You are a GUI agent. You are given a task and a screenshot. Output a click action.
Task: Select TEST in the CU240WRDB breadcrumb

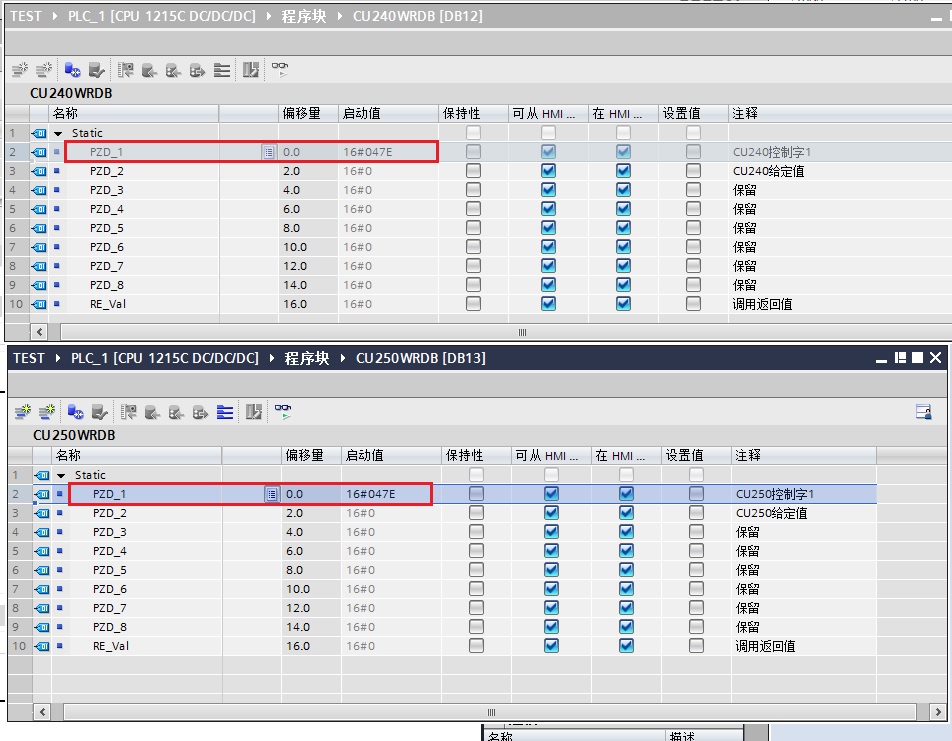pyautogui.click(x=26, y=16)
